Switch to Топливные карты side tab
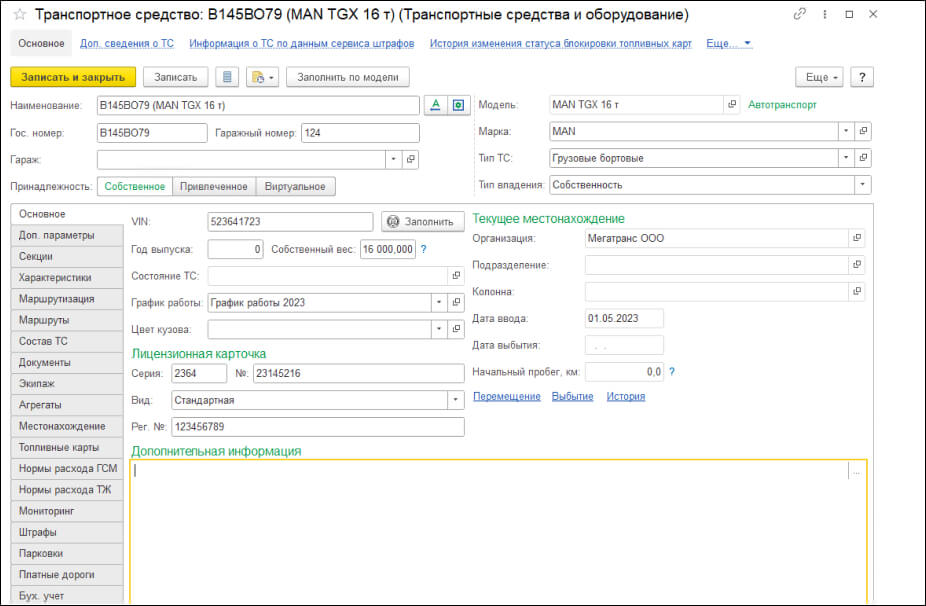 (x=67, y=447)
